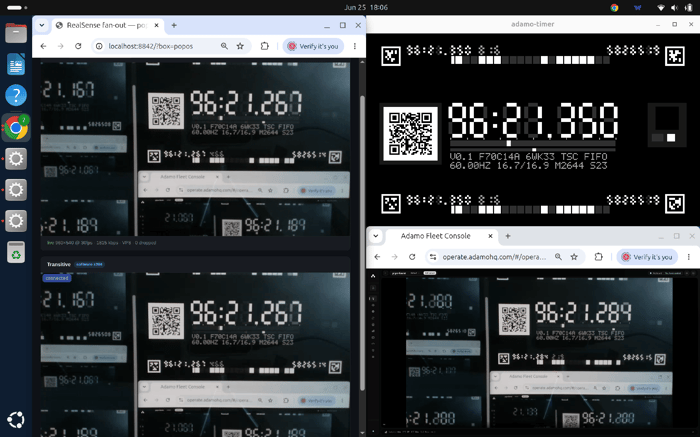This screenshot has height=437, width=700.
Task: Launch LibreOffice Writer from the dock
Action: pos(16,64)
